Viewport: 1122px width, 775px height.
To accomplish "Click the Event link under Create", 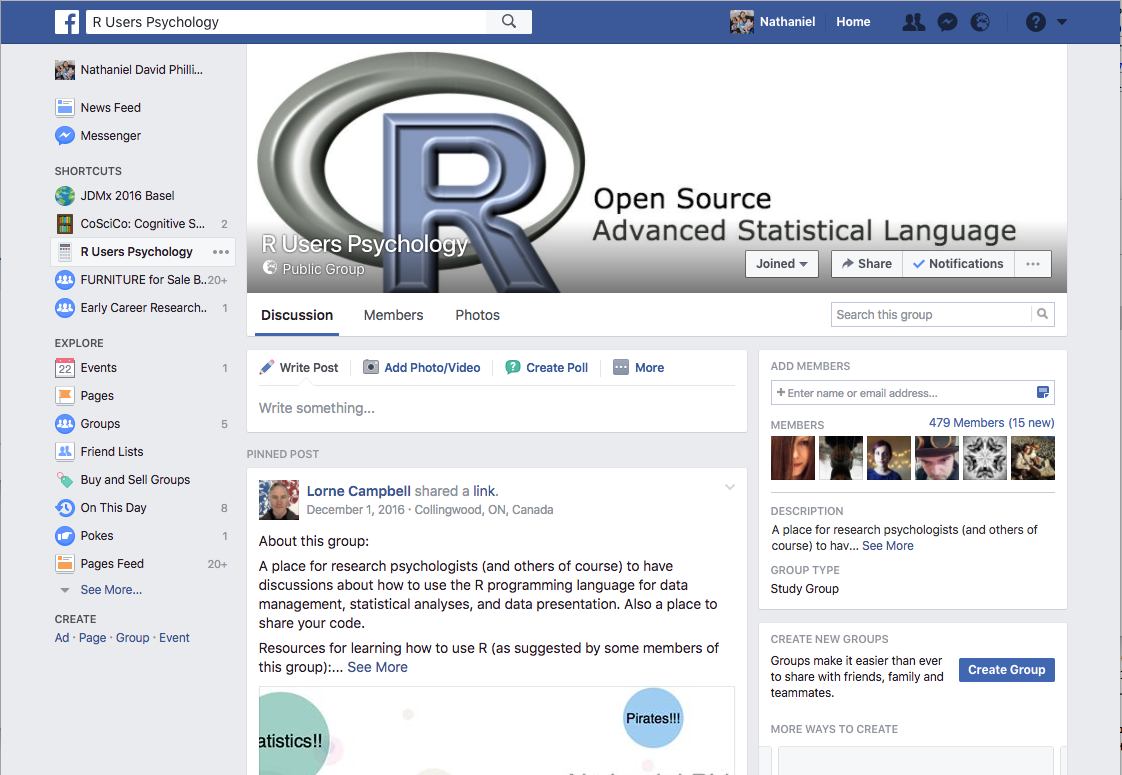I will [x=174, y=638].
